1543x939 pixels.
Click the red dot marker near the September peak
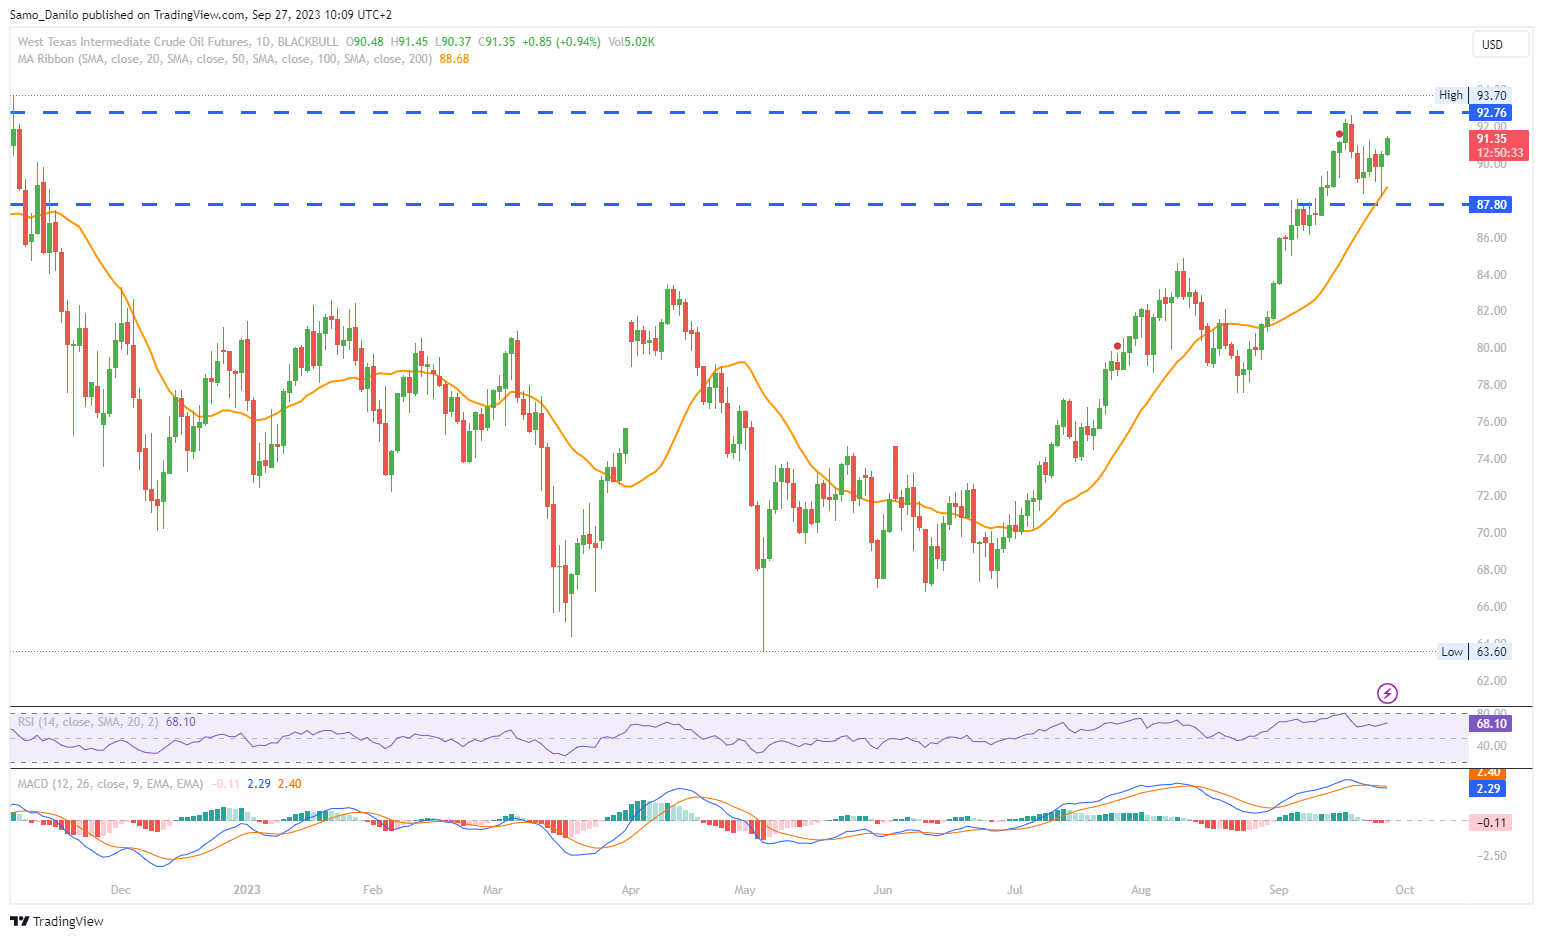click(x=1339, y=133)
